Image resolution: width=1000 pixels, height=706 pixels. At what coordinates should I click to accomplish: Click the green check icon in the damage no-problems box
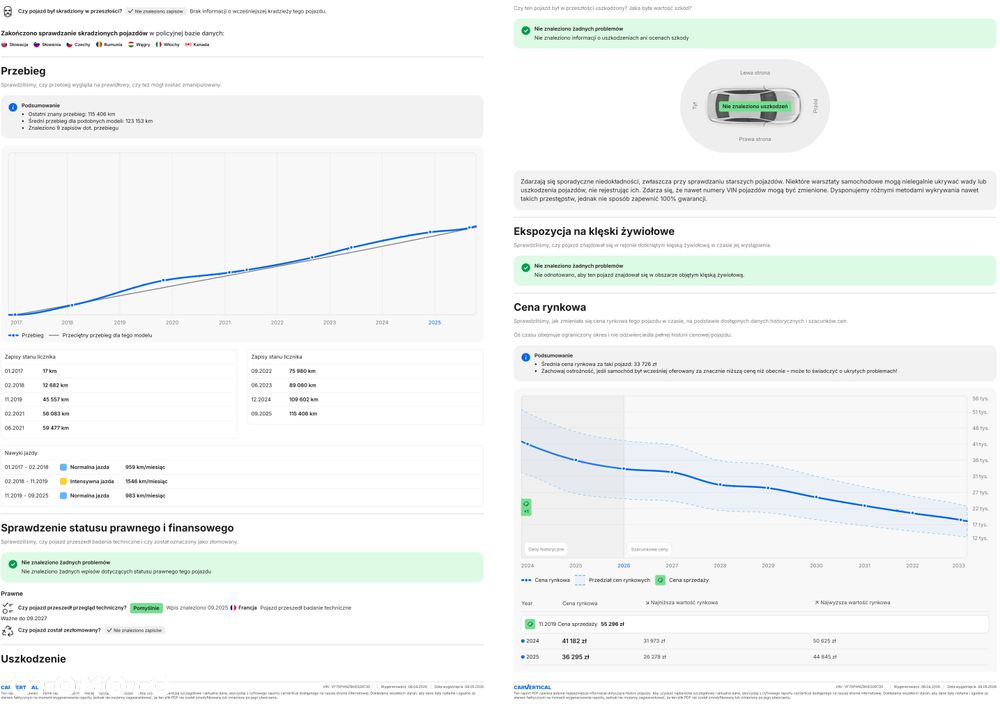pyautogui.click(x=526, y=30)
